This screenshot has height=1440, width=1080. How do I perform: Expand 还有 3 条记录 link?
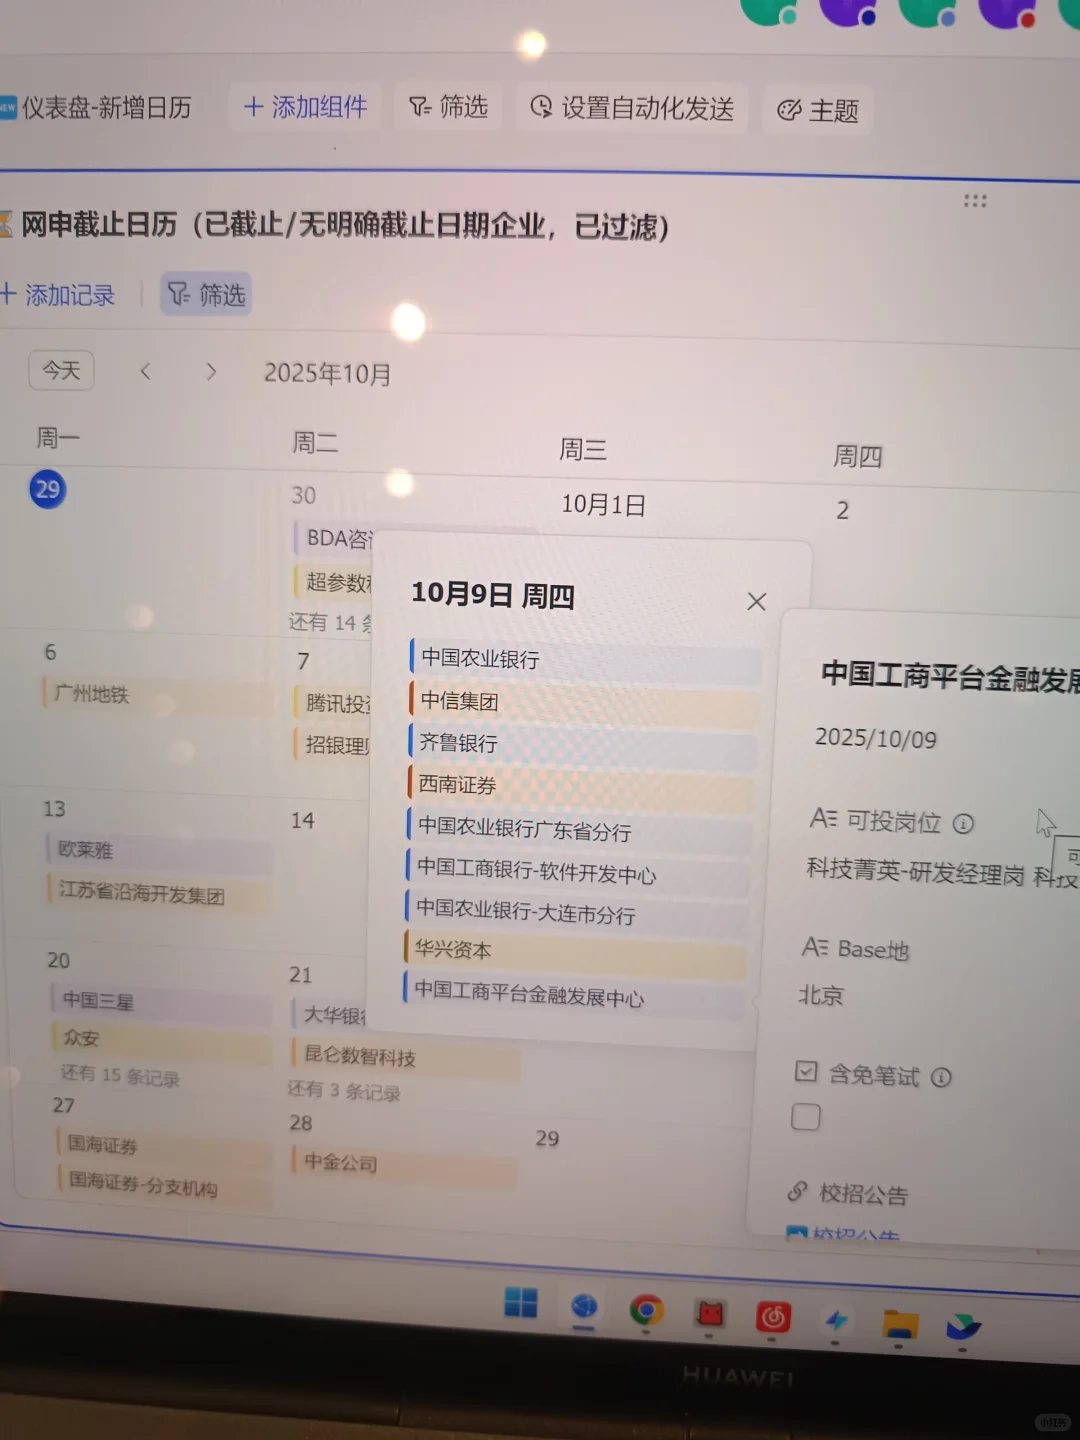pyautogui.click(x=344, y=1091)
